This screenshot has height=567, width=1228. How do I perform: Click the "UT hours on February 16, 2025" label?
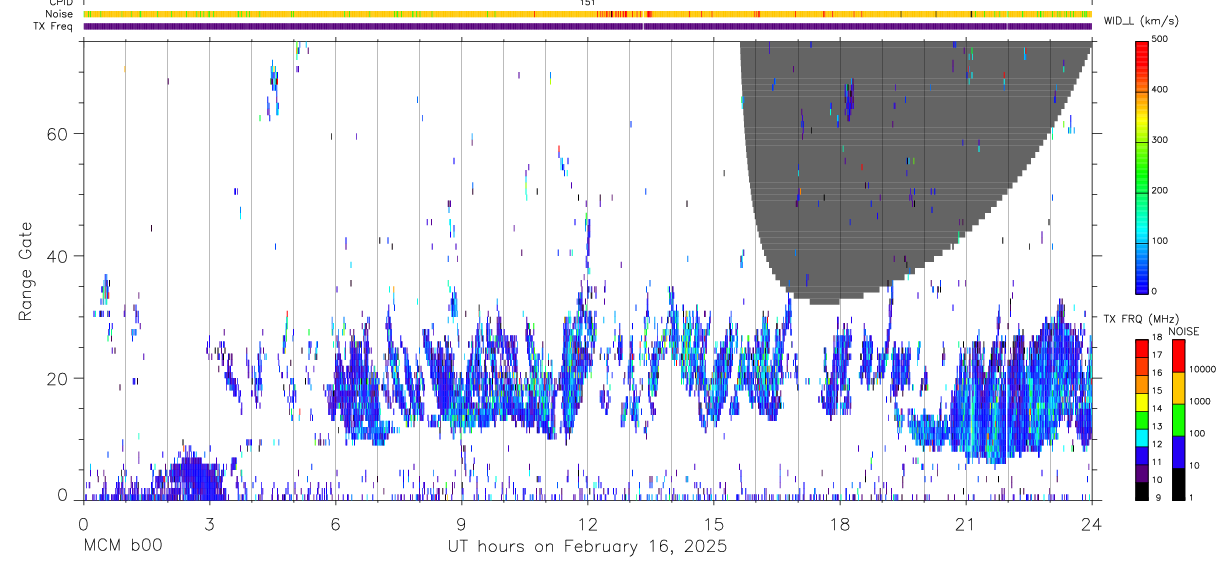[x=587, y=547]
